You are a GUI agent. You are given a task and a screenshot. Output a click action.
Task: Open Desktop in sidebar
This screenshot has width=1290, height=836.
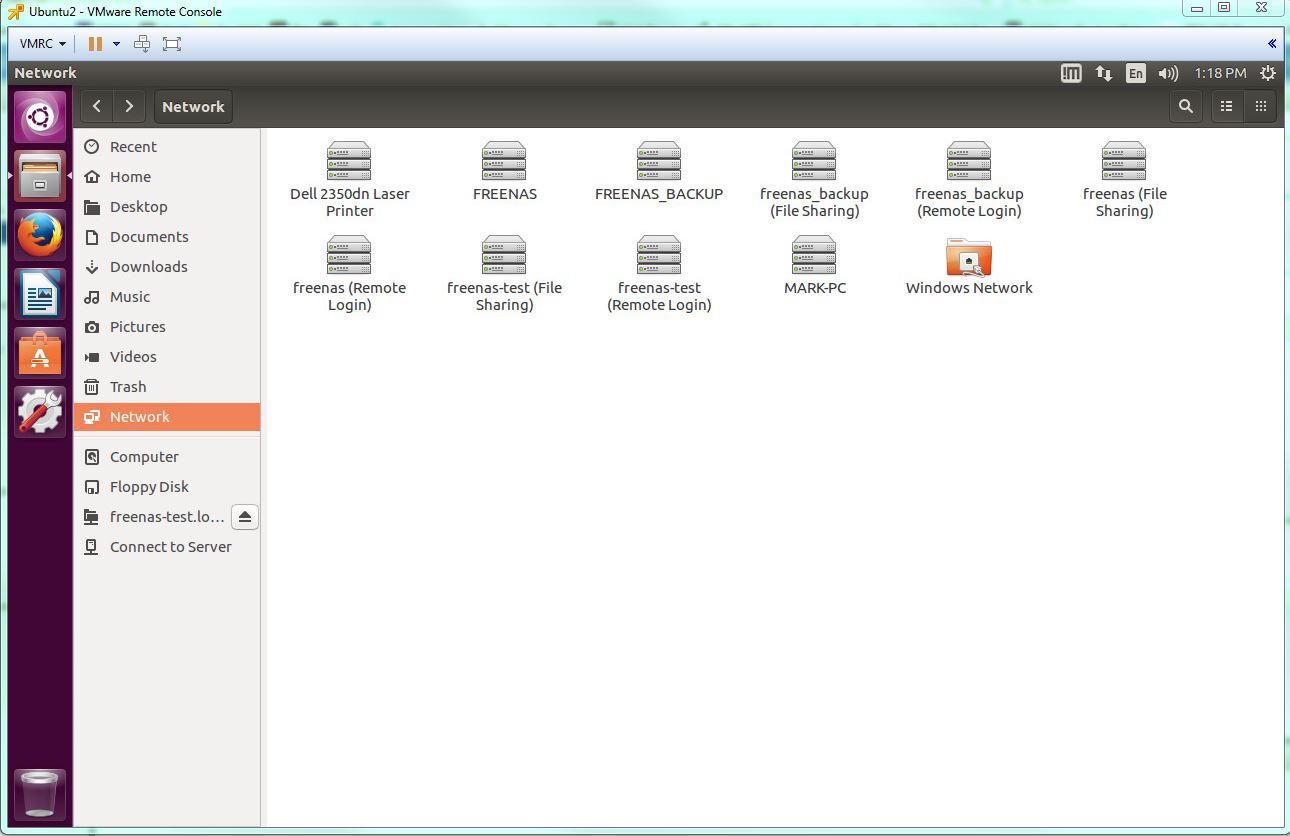(x=166, y=207)
